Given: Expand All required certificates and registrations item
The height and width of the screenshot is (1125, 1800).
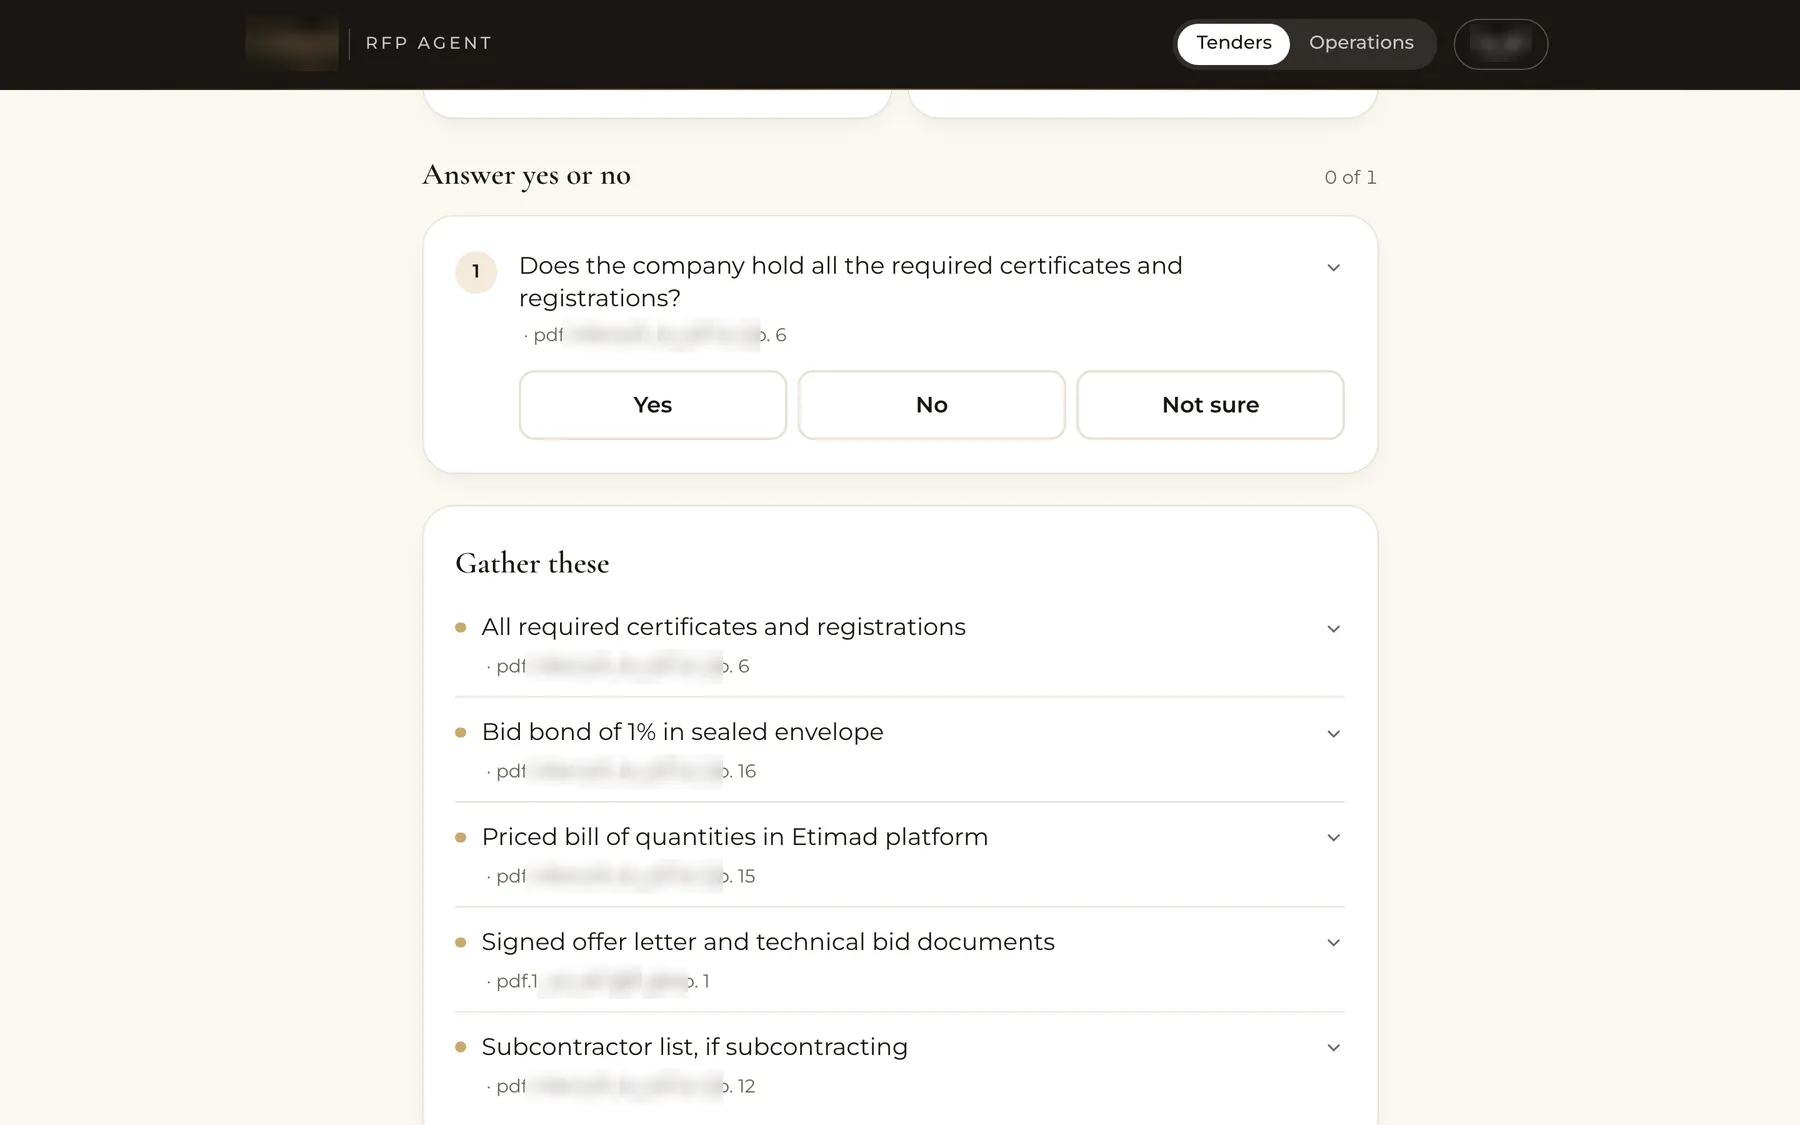Looking at the screenshot, I should pos(1333,629).
